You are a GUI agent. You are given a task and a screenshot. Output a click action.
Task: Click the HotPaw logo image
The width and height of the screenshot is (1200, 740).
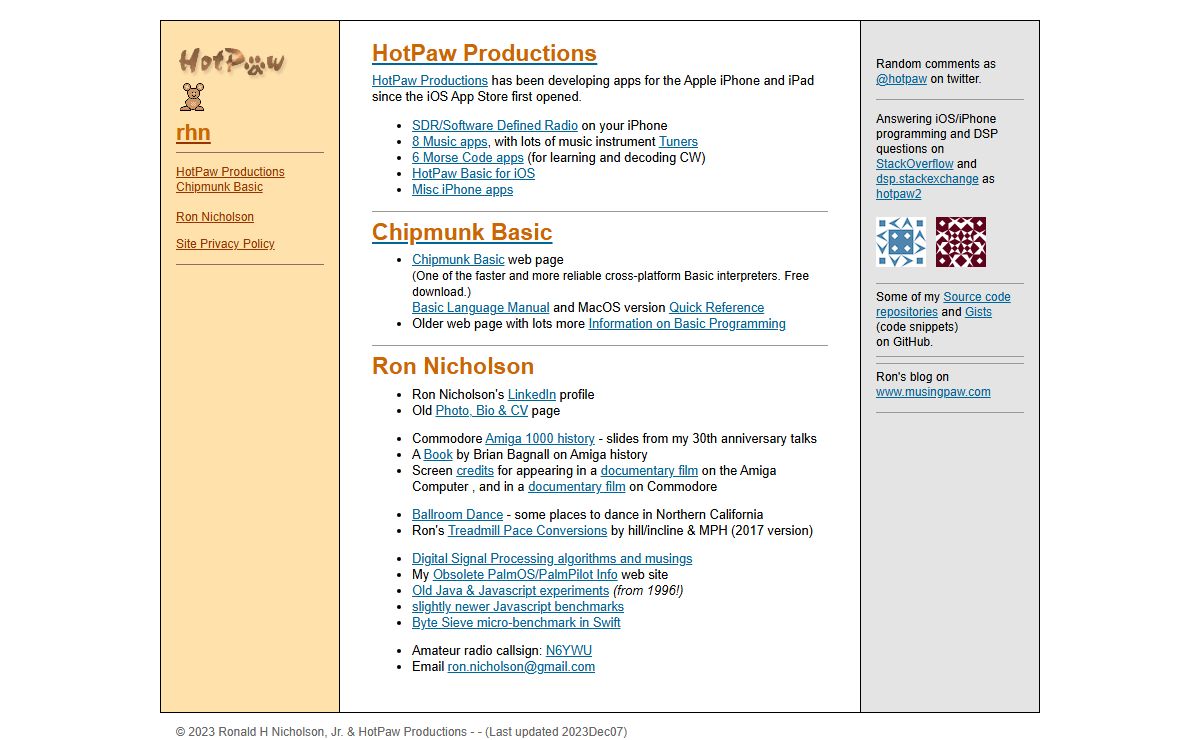(x=232, y=62)
